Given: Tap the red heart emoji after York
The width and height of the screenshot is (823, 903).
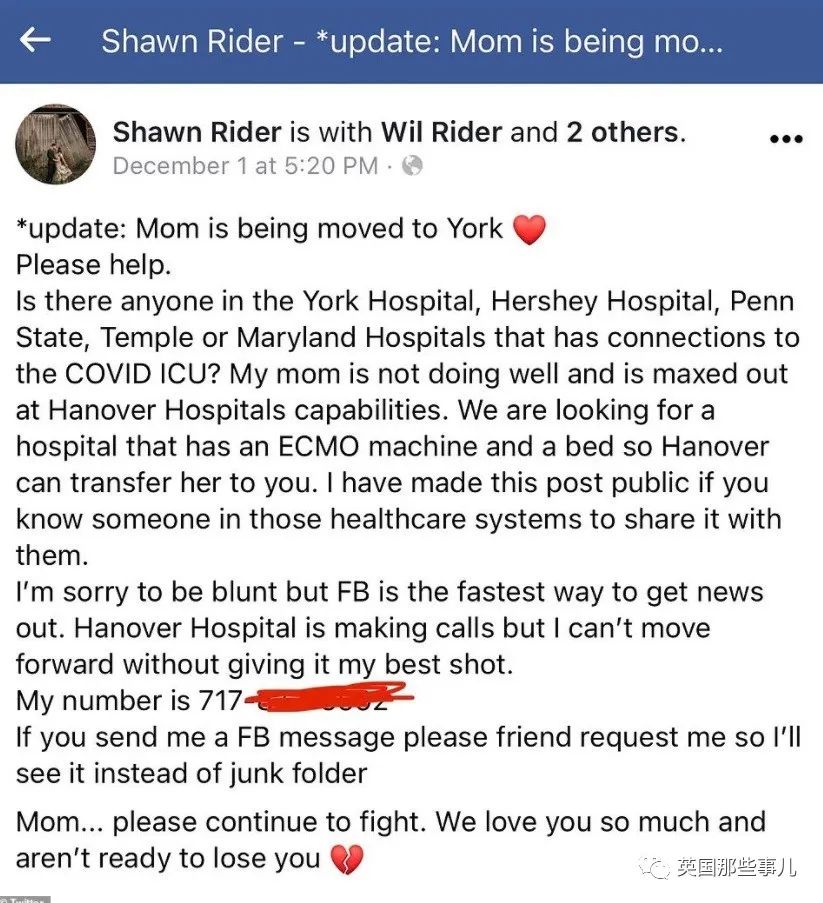Looking at the screenshot, I should tap(529, 230).
